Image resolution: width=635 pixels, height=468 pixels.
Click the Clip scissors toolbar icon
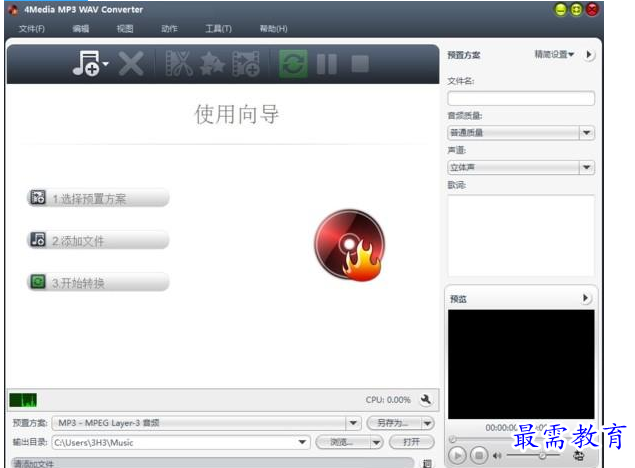179,64
